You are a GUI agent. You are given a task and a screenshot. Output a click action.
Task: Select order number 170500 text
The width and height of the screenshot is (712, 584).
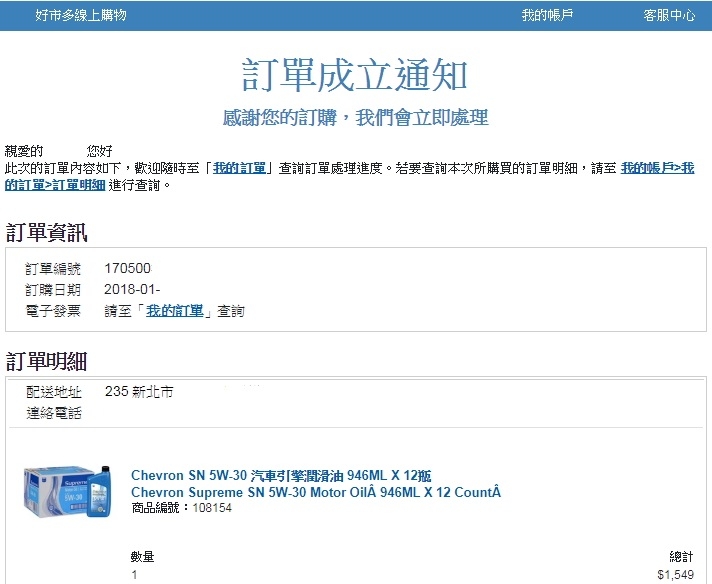[128, 268]
